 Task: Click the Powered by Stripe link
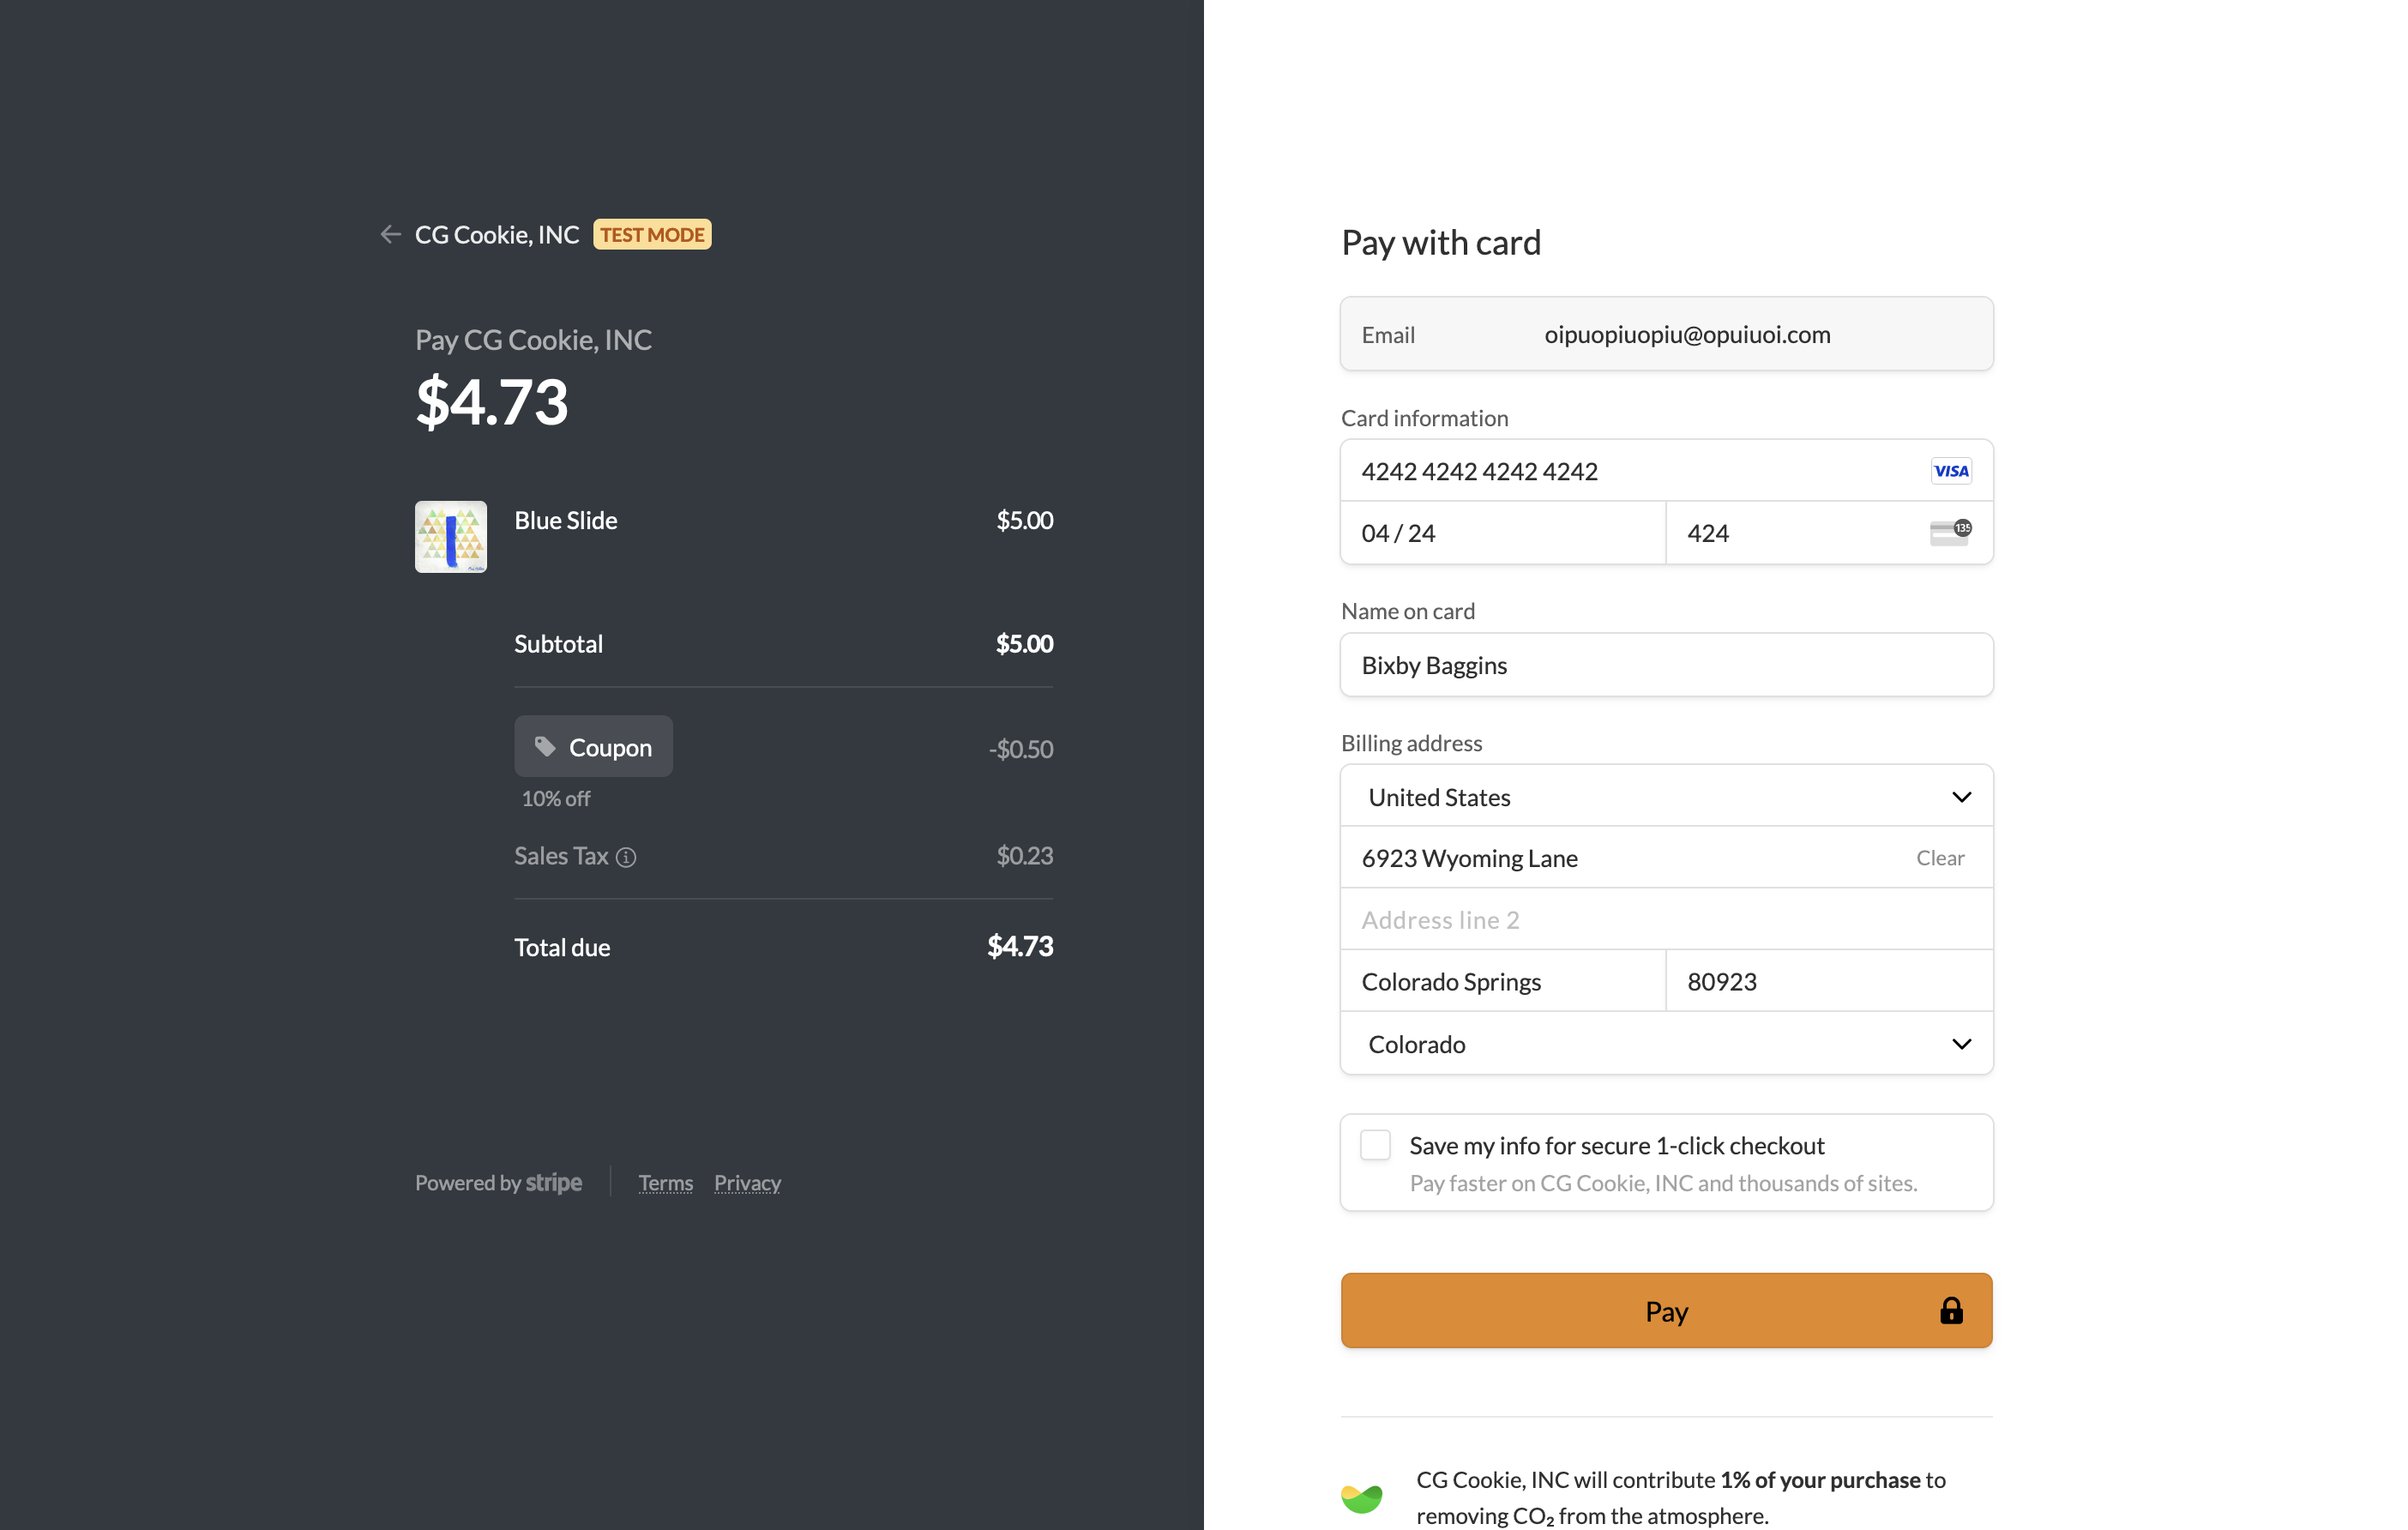pos(498,1183)
